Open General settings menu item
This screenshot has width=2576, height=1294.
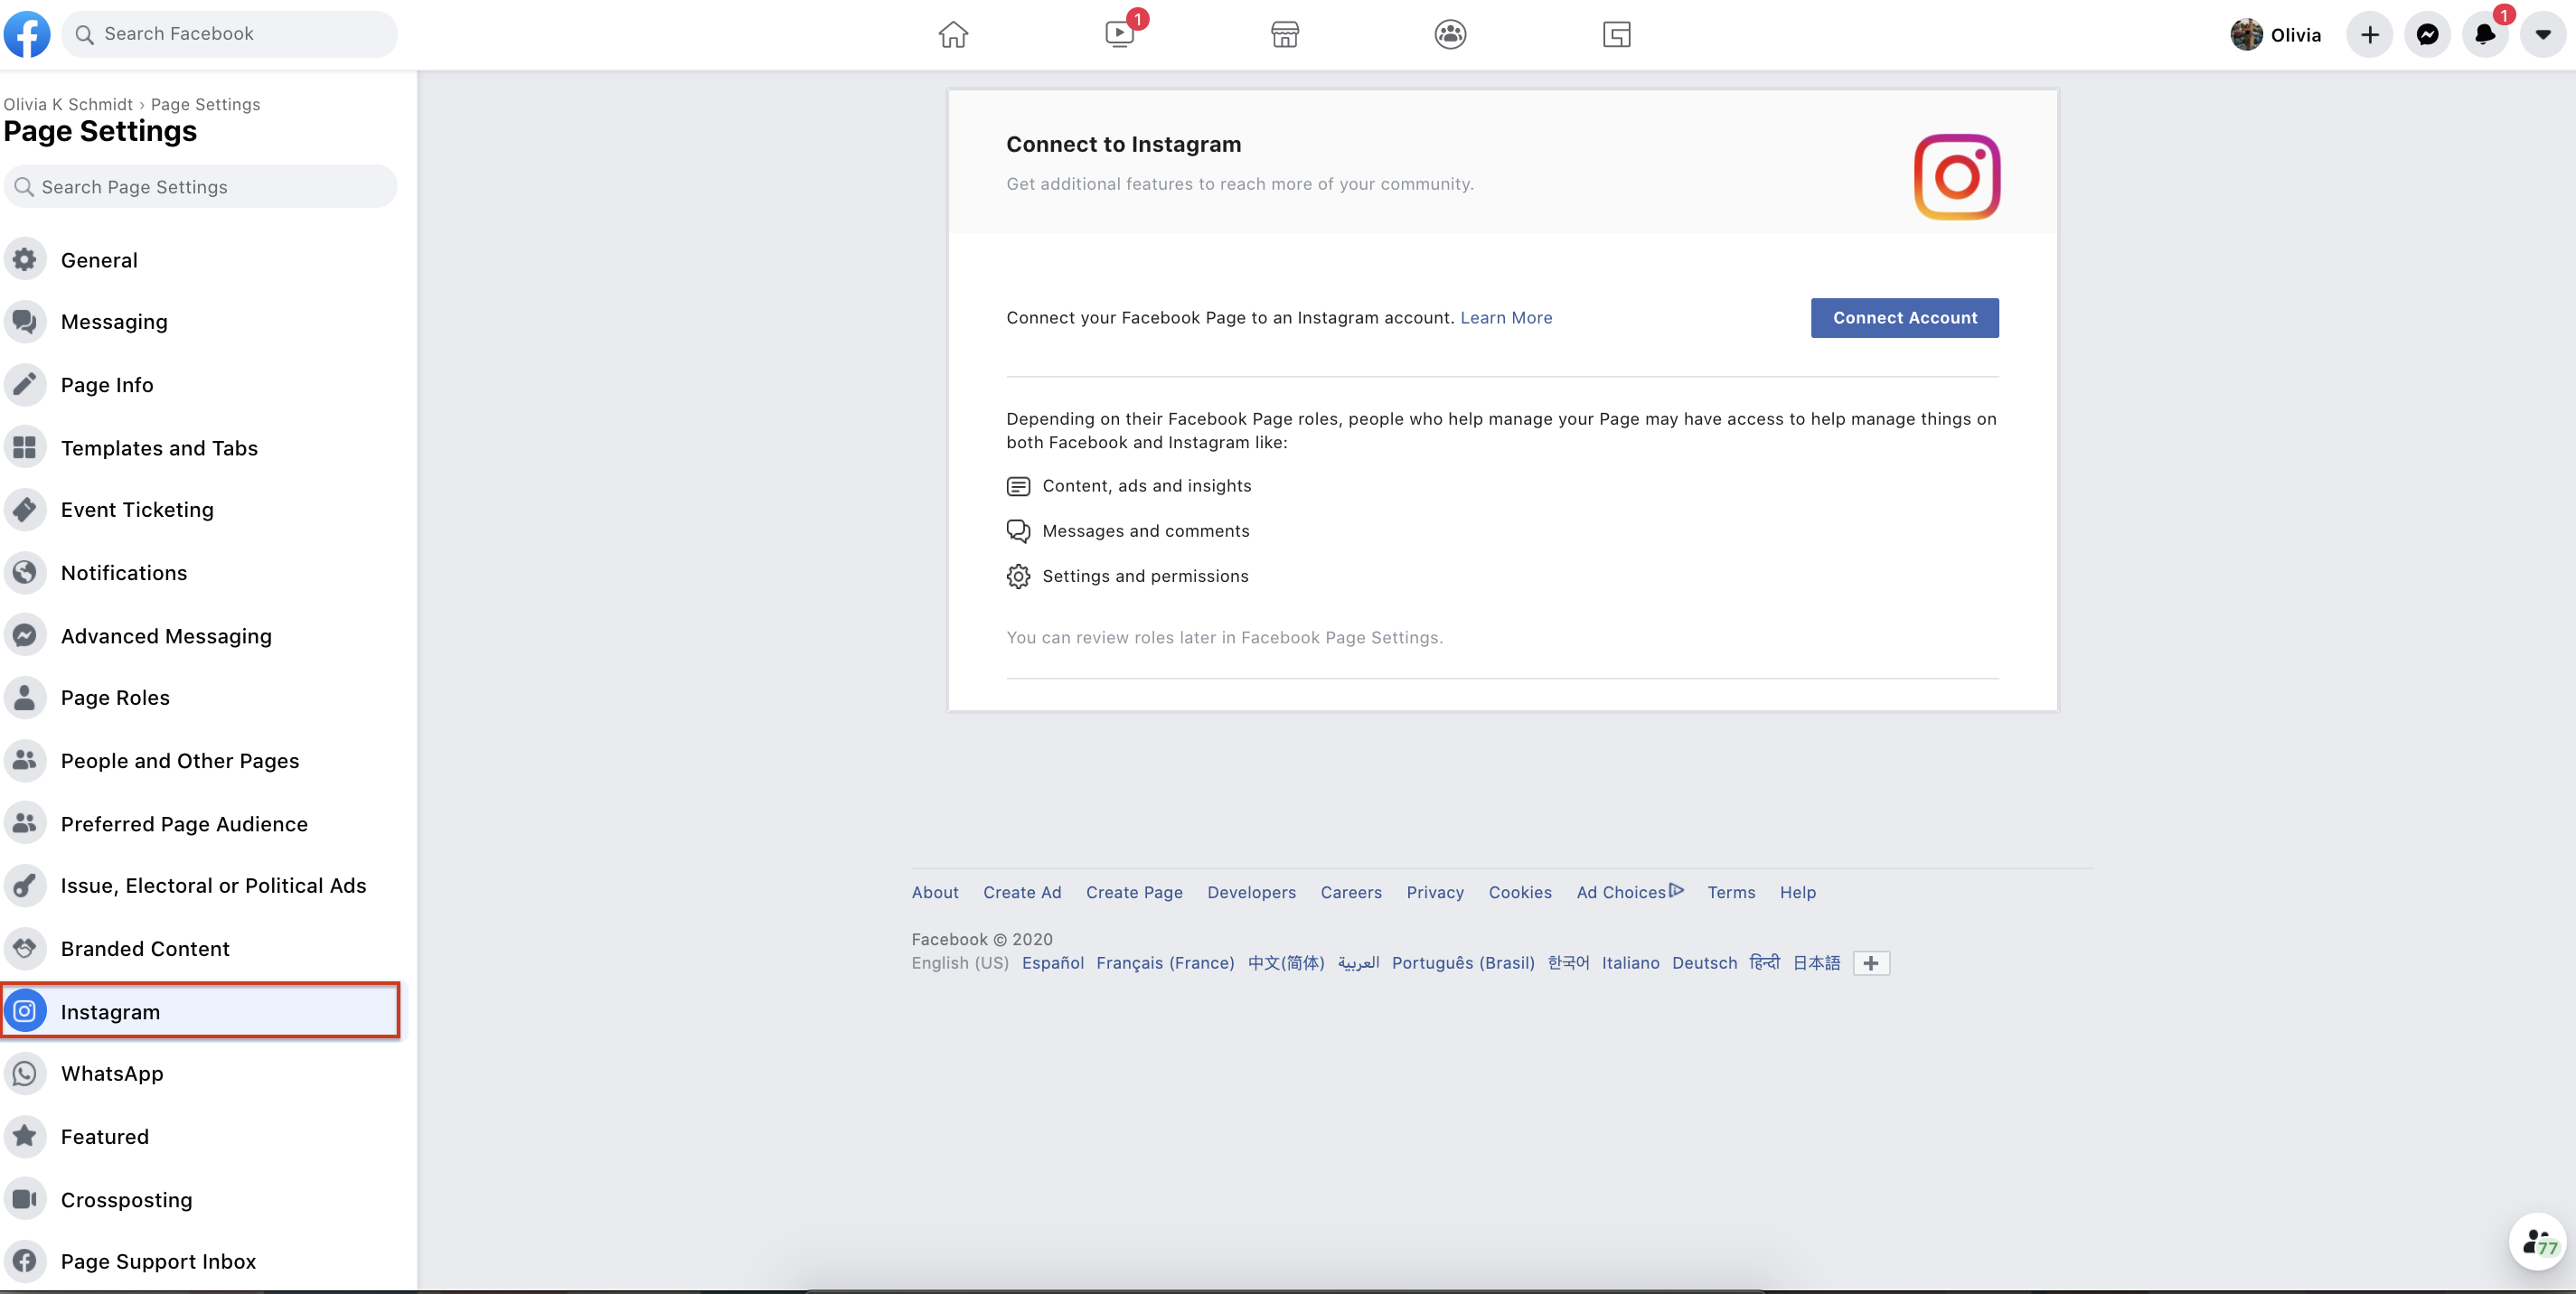pos(200,260)
